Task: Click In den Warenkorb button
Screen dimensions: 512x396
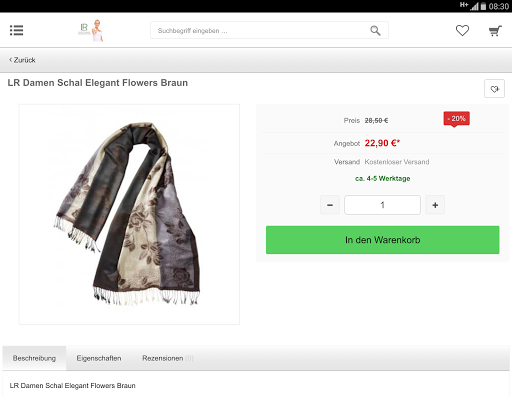Action: 383,240
